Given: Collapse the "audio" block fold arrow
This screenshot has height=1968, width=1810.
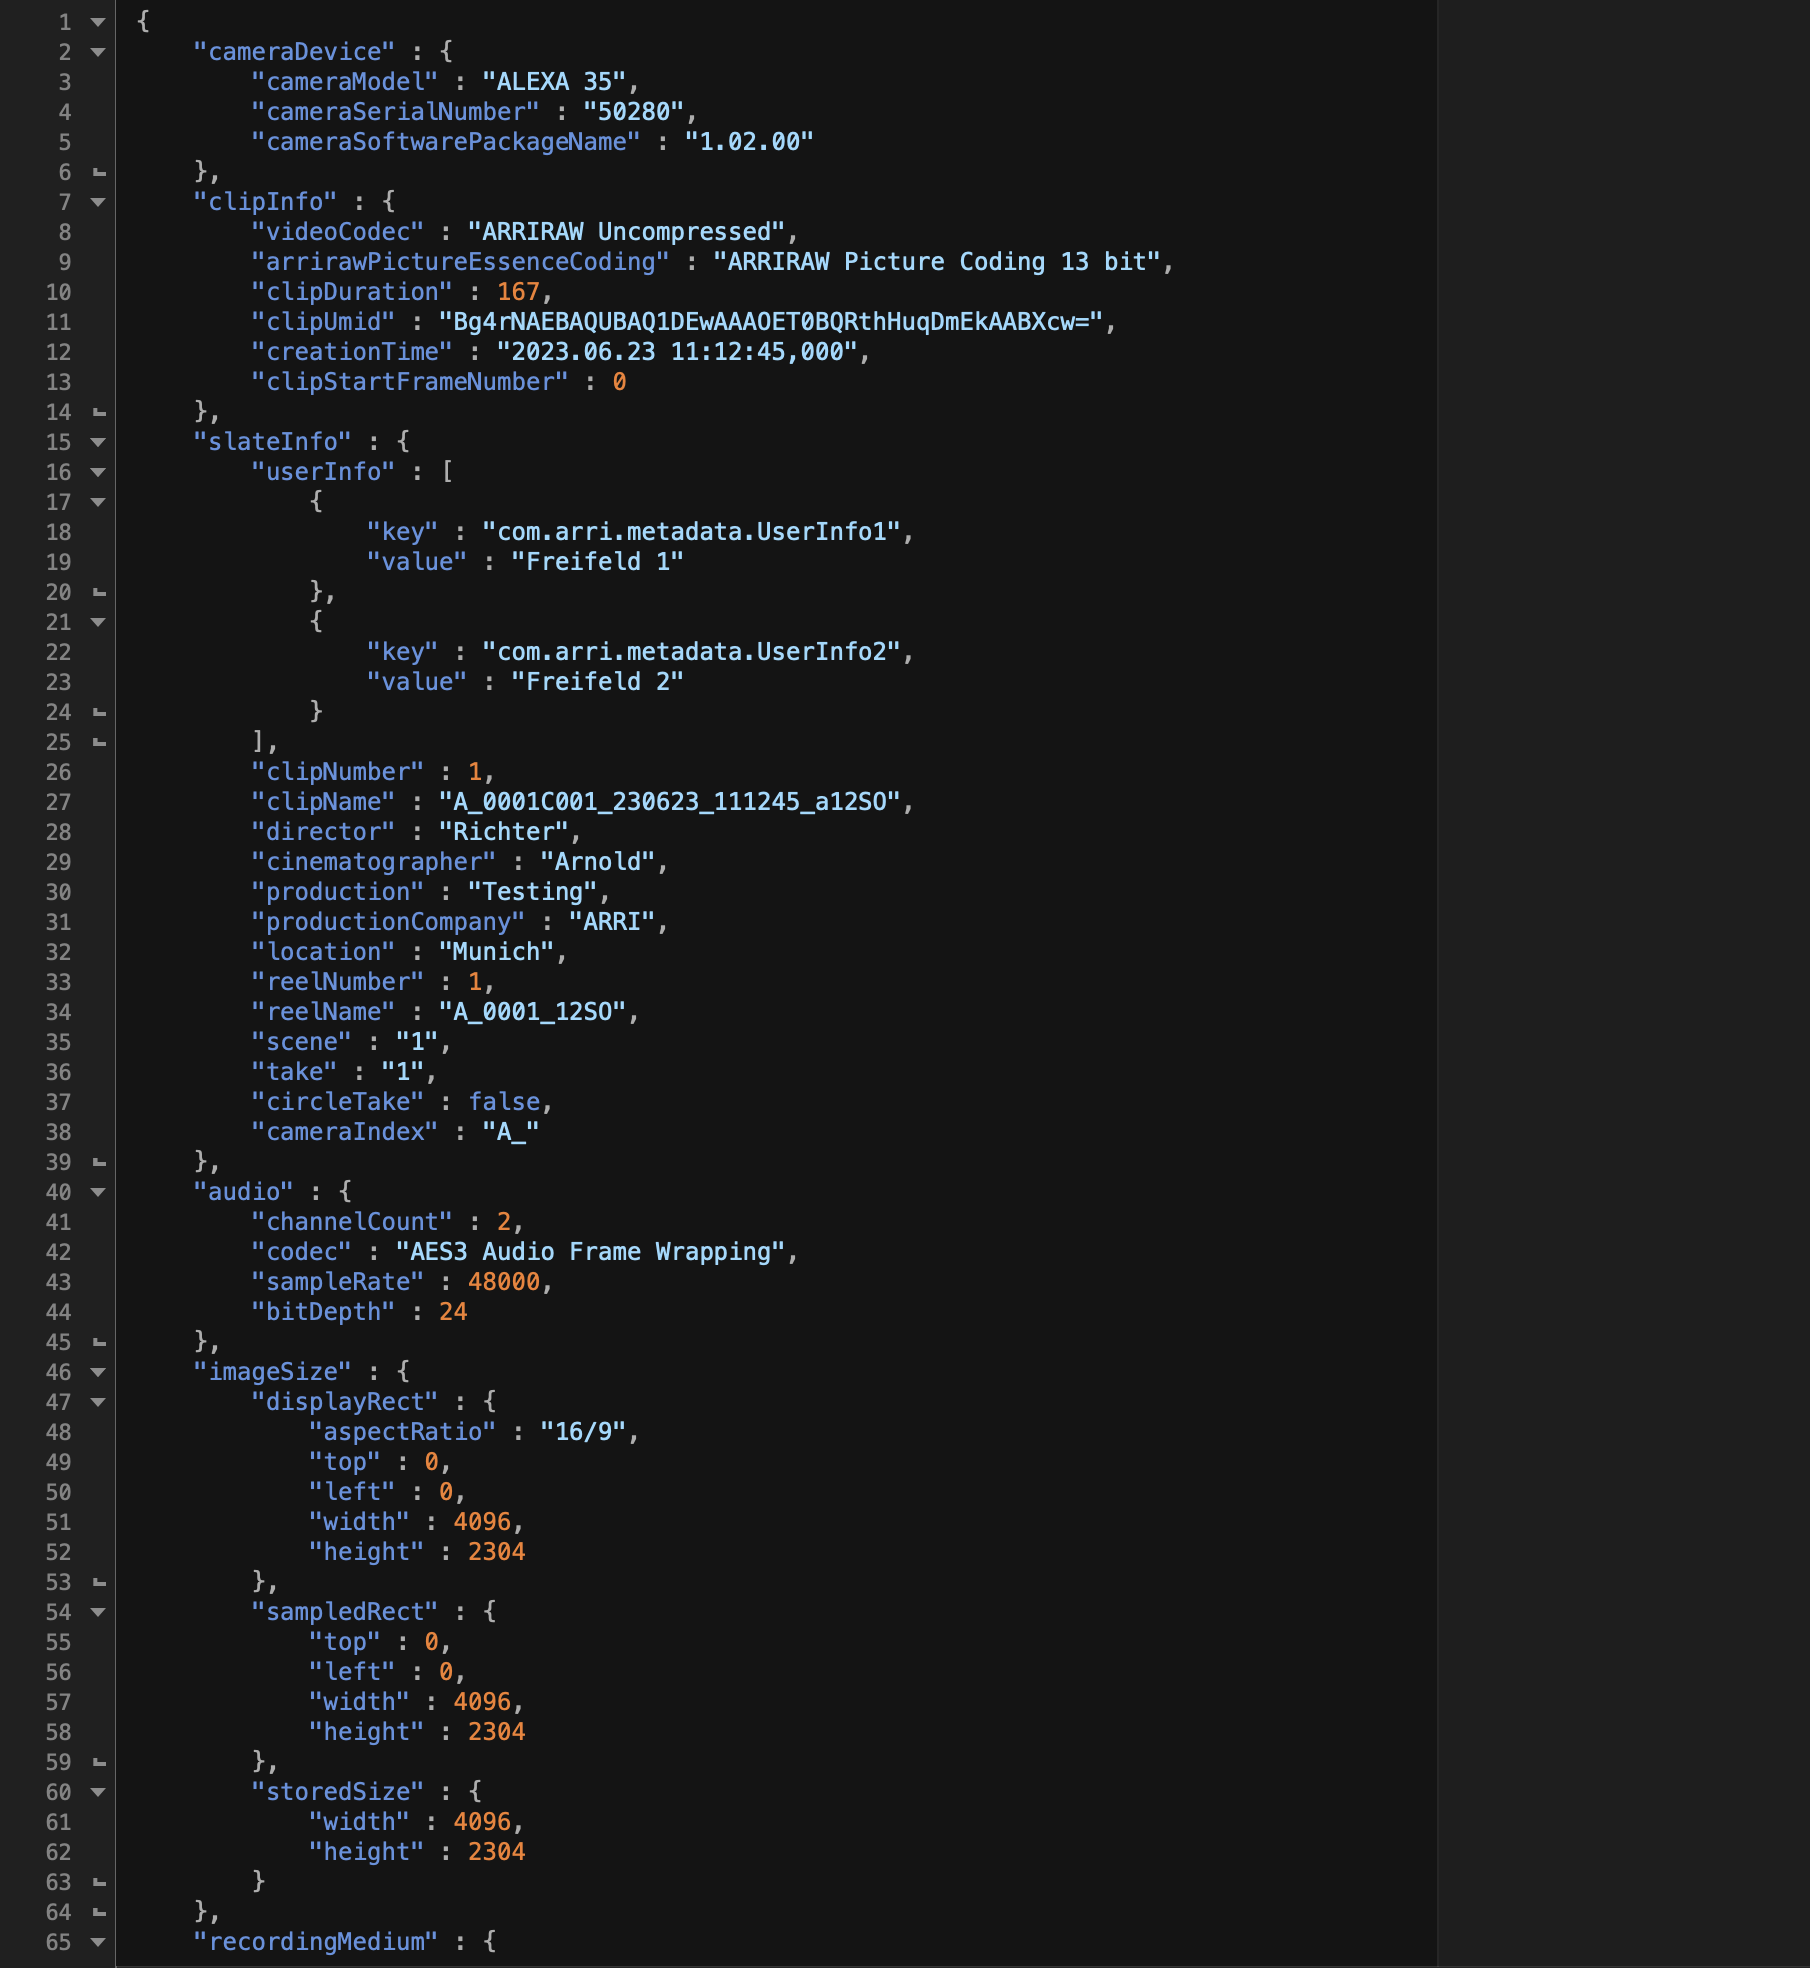Looking at the screenshot, I should pos(98,1192).
